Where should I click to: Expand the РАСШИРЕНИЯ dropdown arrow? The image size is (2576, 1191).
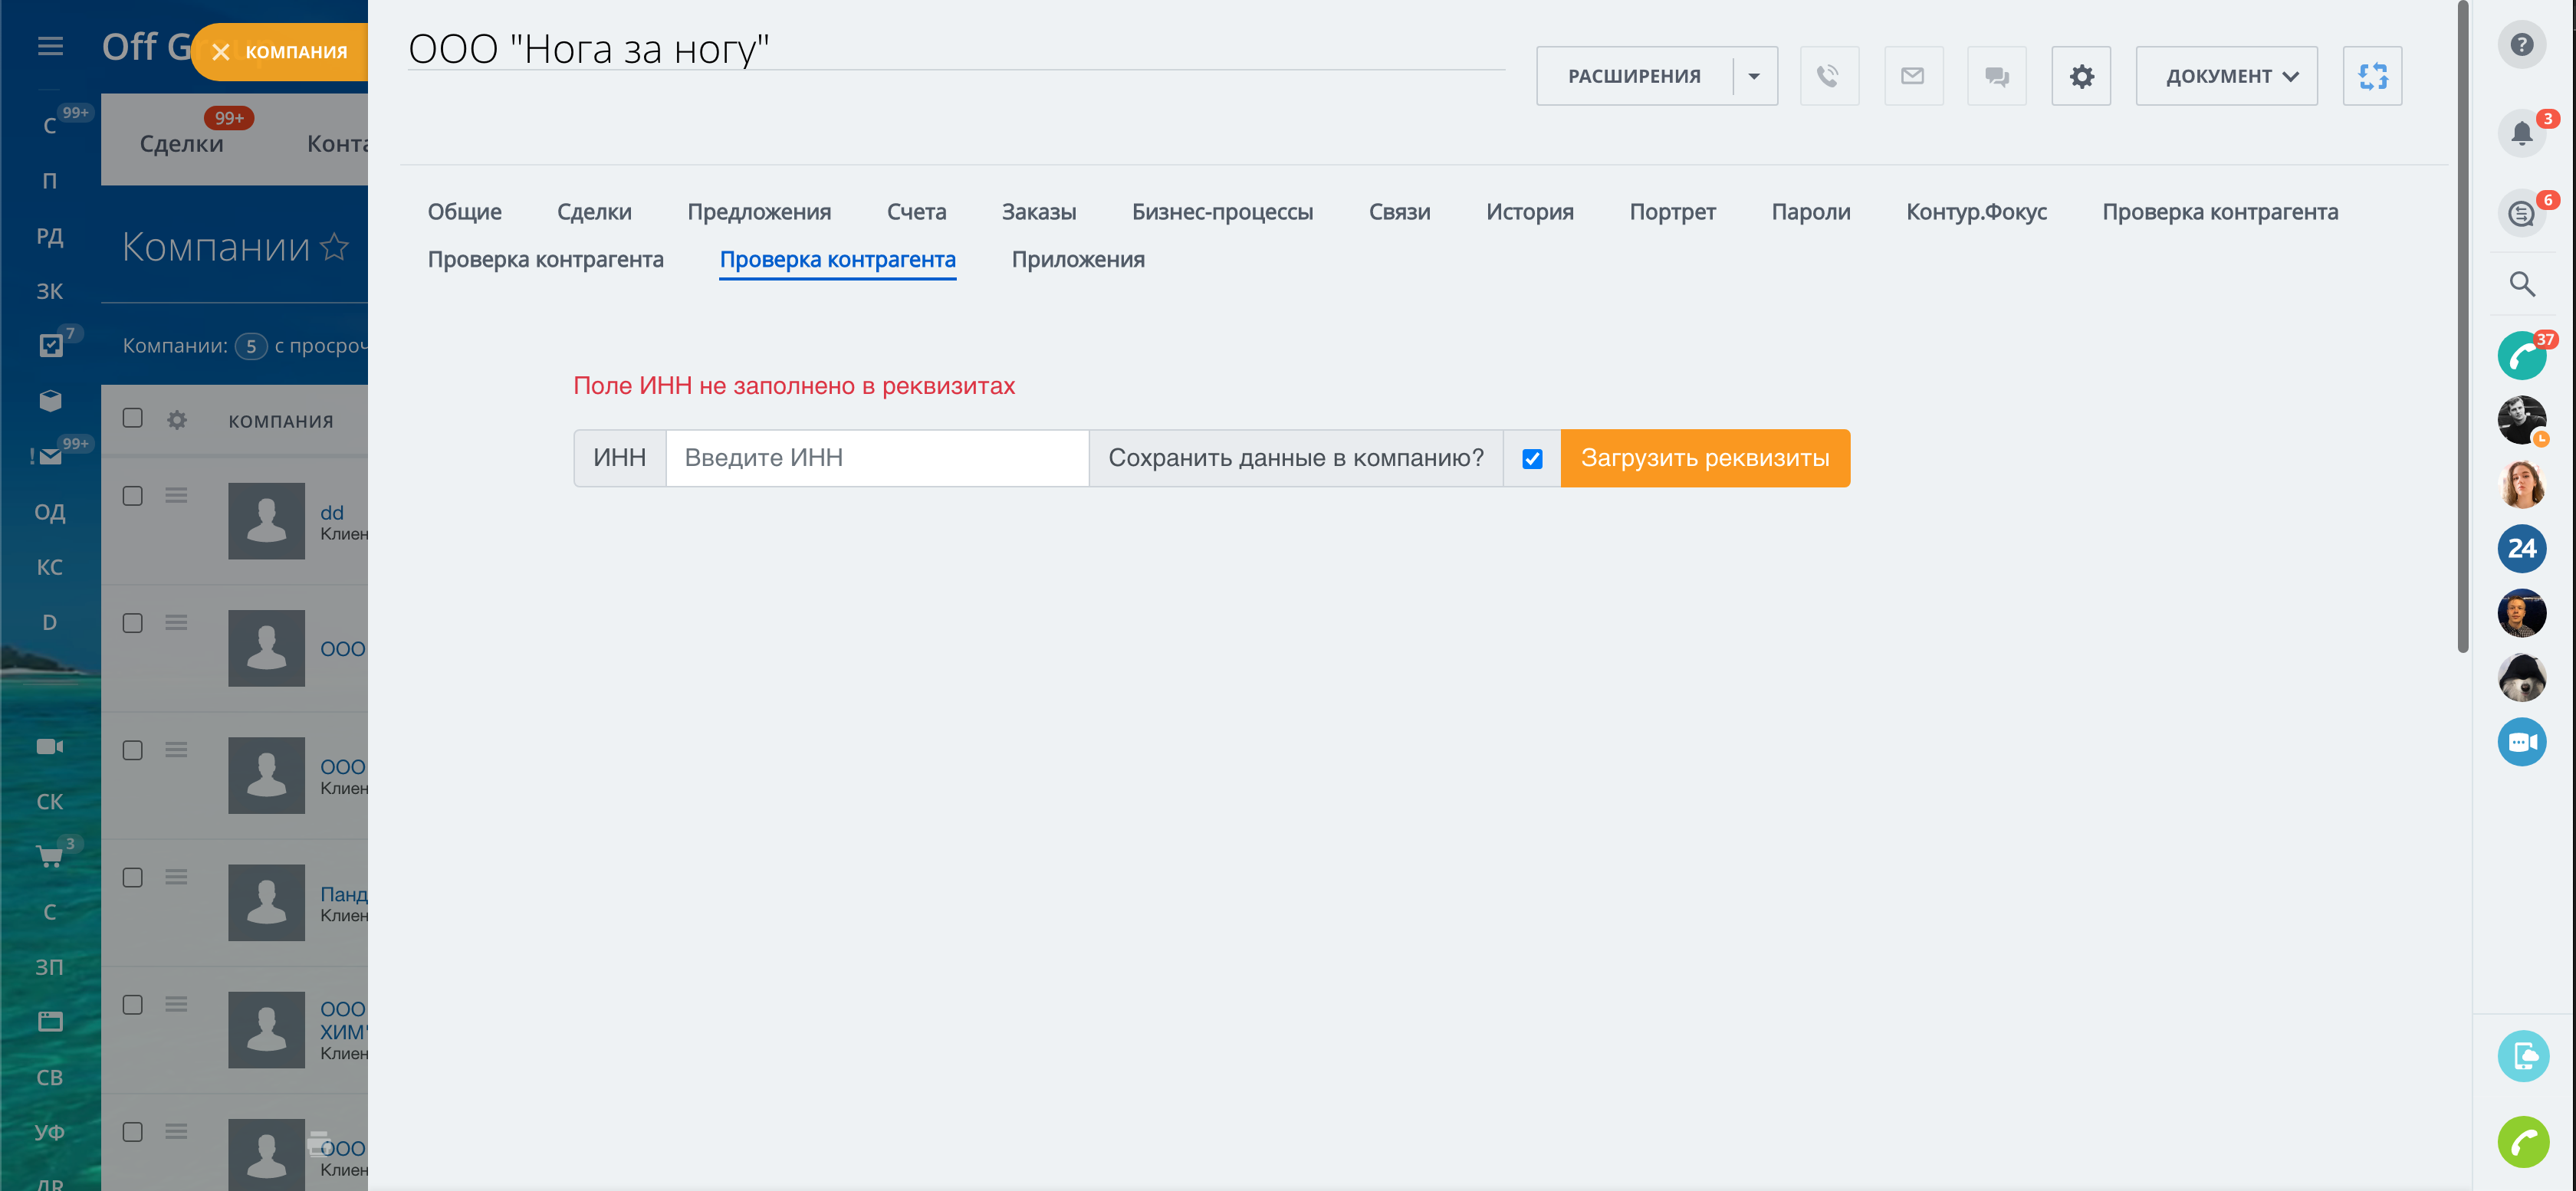pyautogui.click(x=1753, y=76)
